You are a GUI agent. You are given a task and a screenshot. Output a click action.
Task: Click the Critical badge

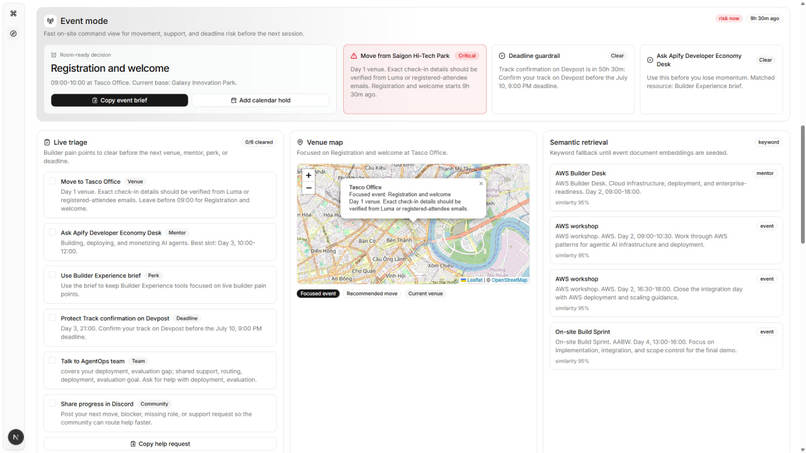[x=467, y=56]
